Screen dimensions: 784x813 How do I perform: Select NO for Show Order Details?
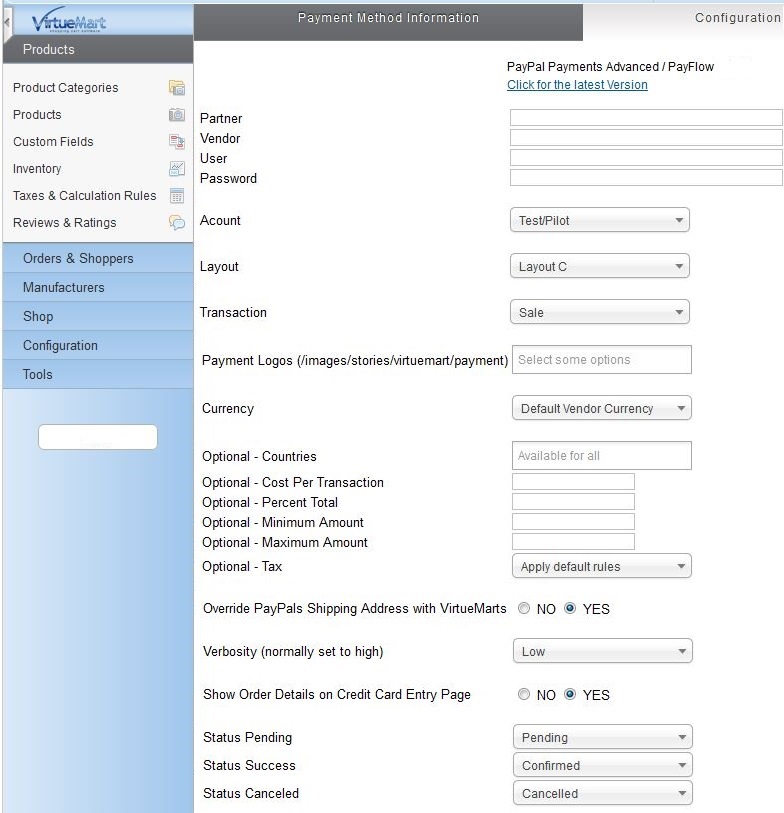point(524,694)
